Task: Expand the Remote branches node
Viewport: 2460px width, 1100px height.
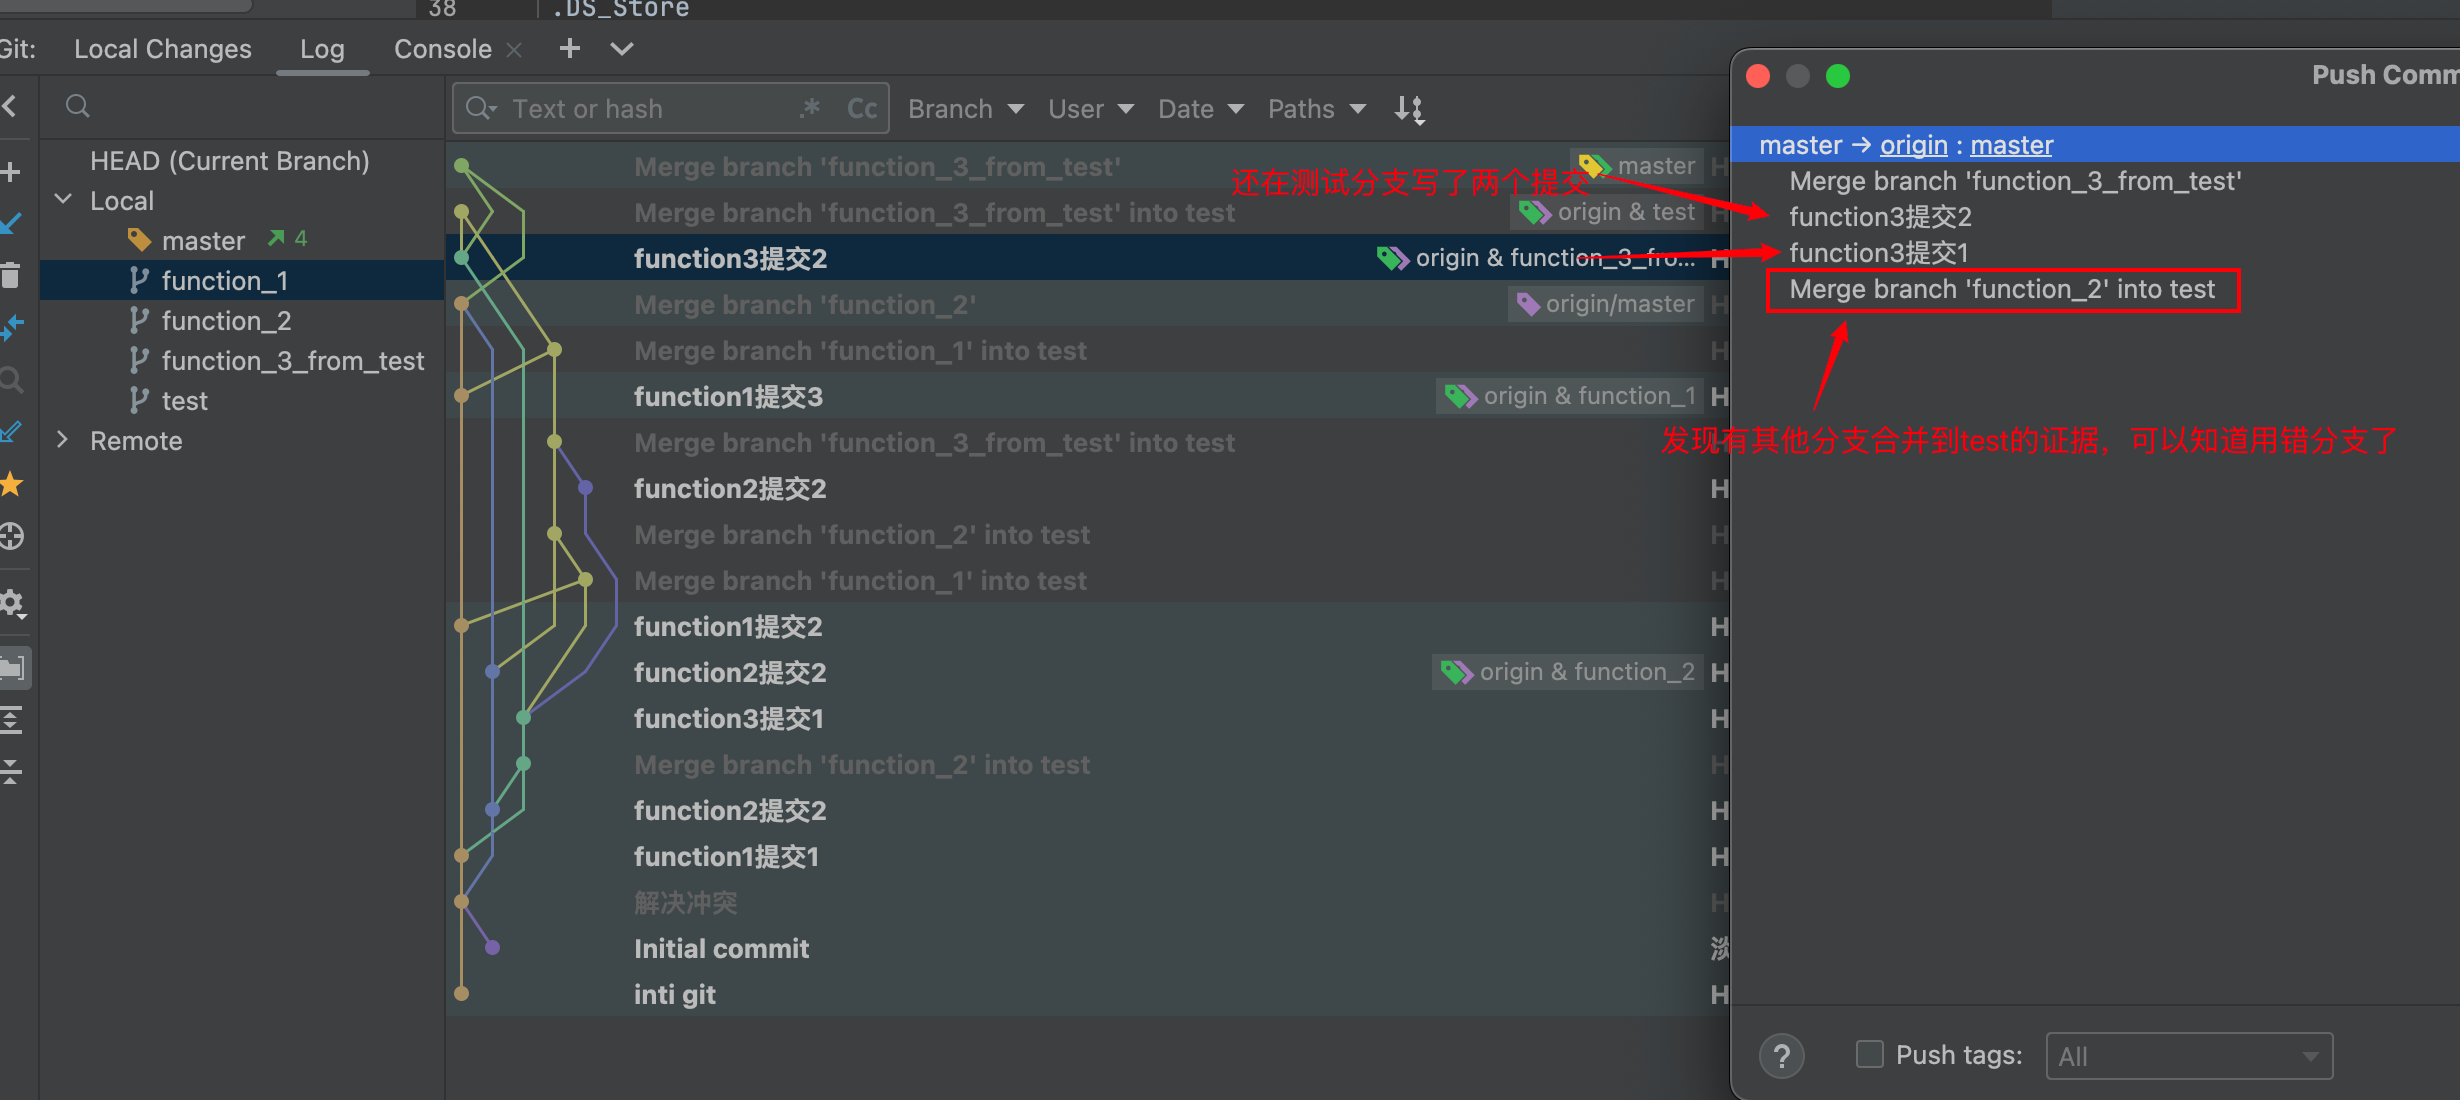Action: [63, 441]
